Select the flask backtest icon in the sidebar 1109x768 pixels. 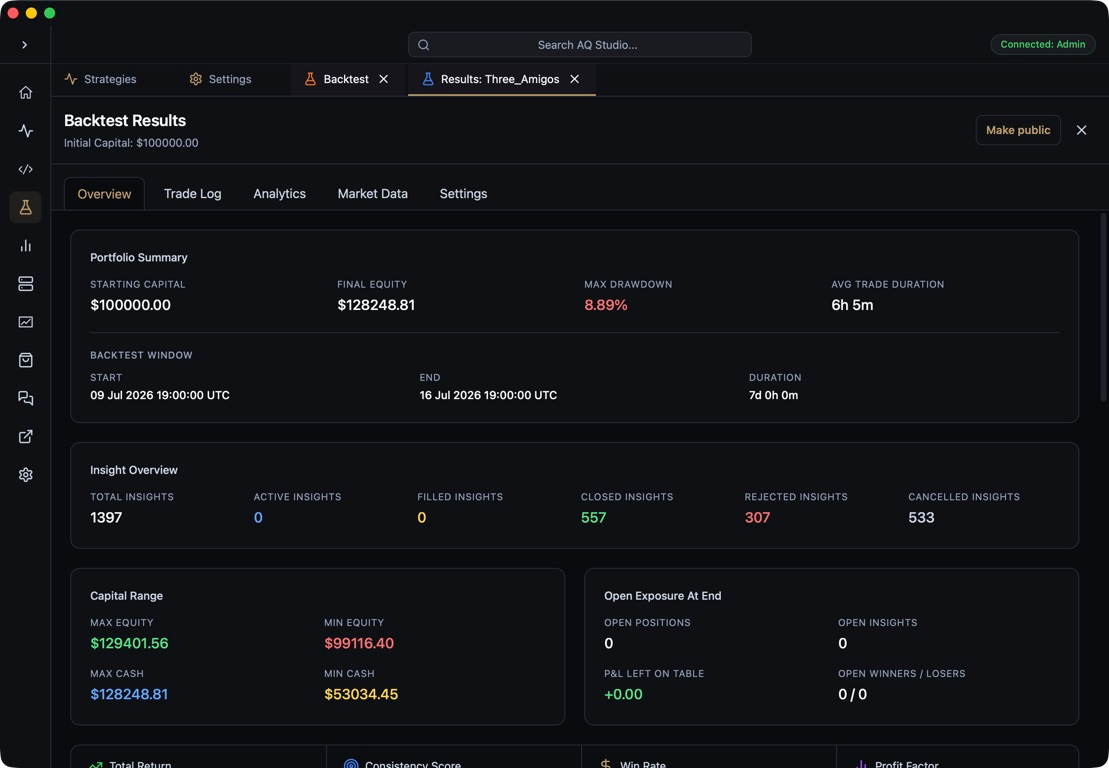tap(25, 207)
